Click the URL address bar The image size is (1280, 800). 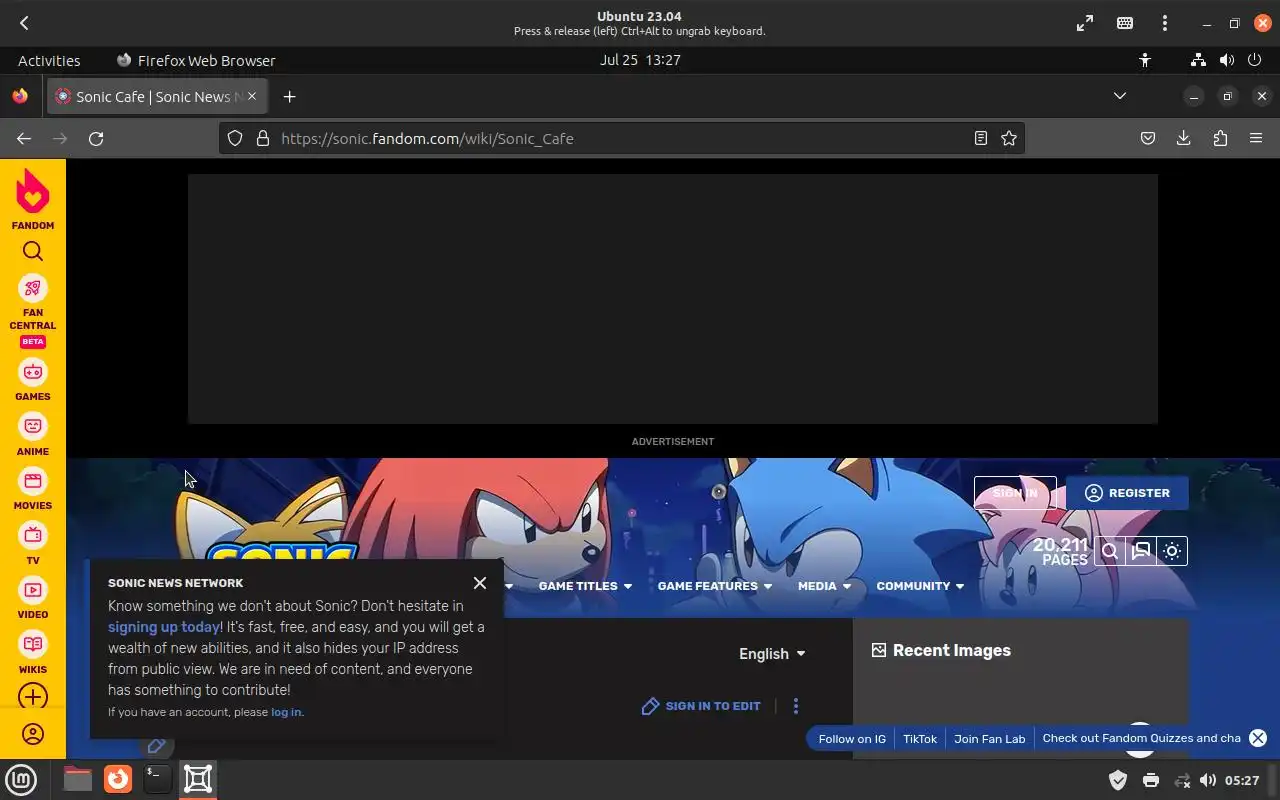point(620,139)
